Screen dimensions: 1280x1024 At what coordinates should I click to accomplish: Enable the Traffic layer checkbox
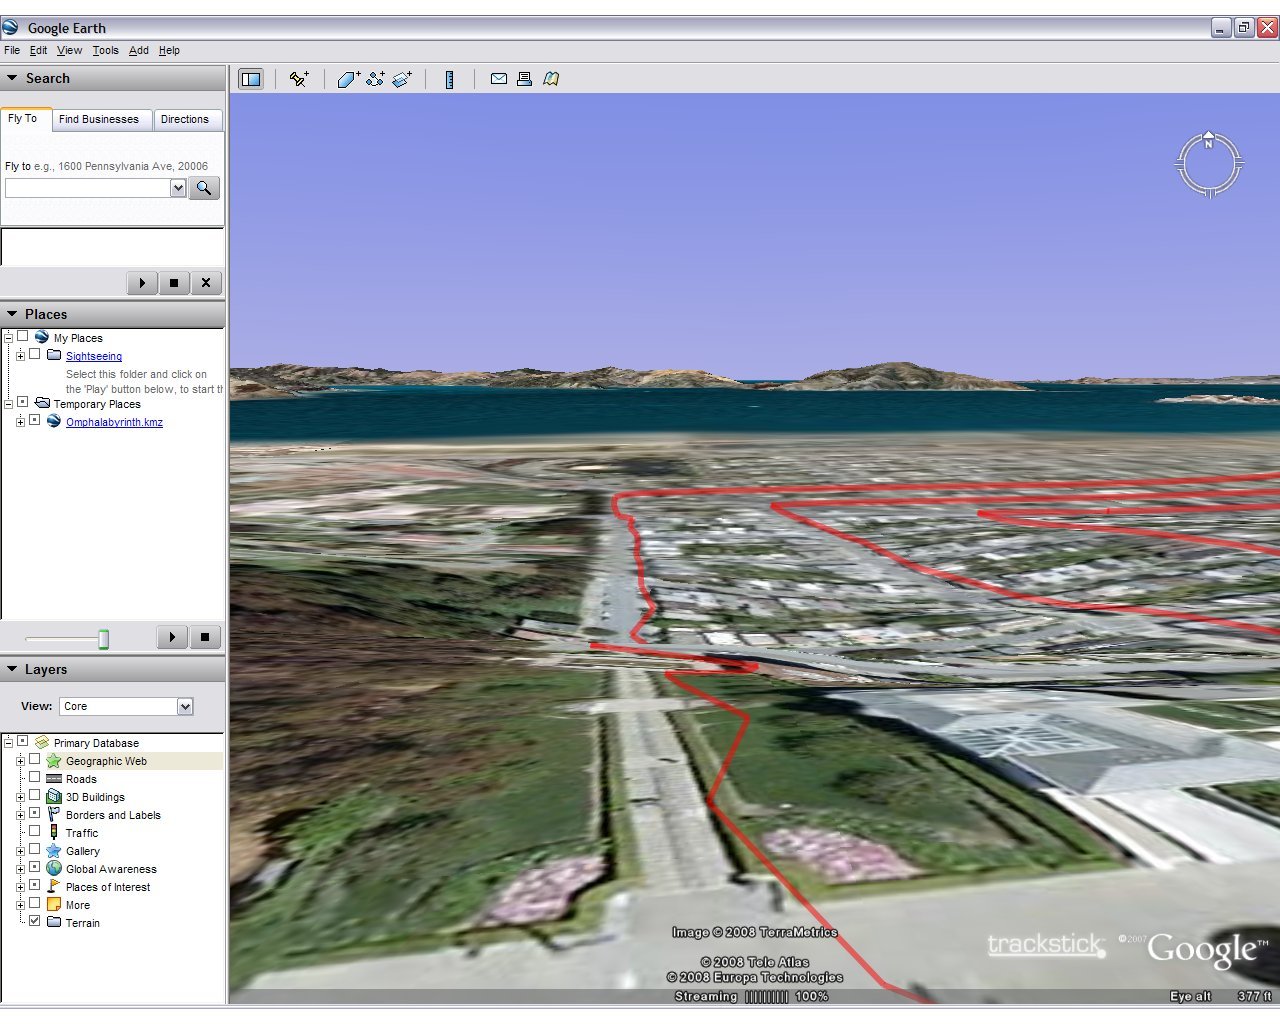[x=35, y=831]
